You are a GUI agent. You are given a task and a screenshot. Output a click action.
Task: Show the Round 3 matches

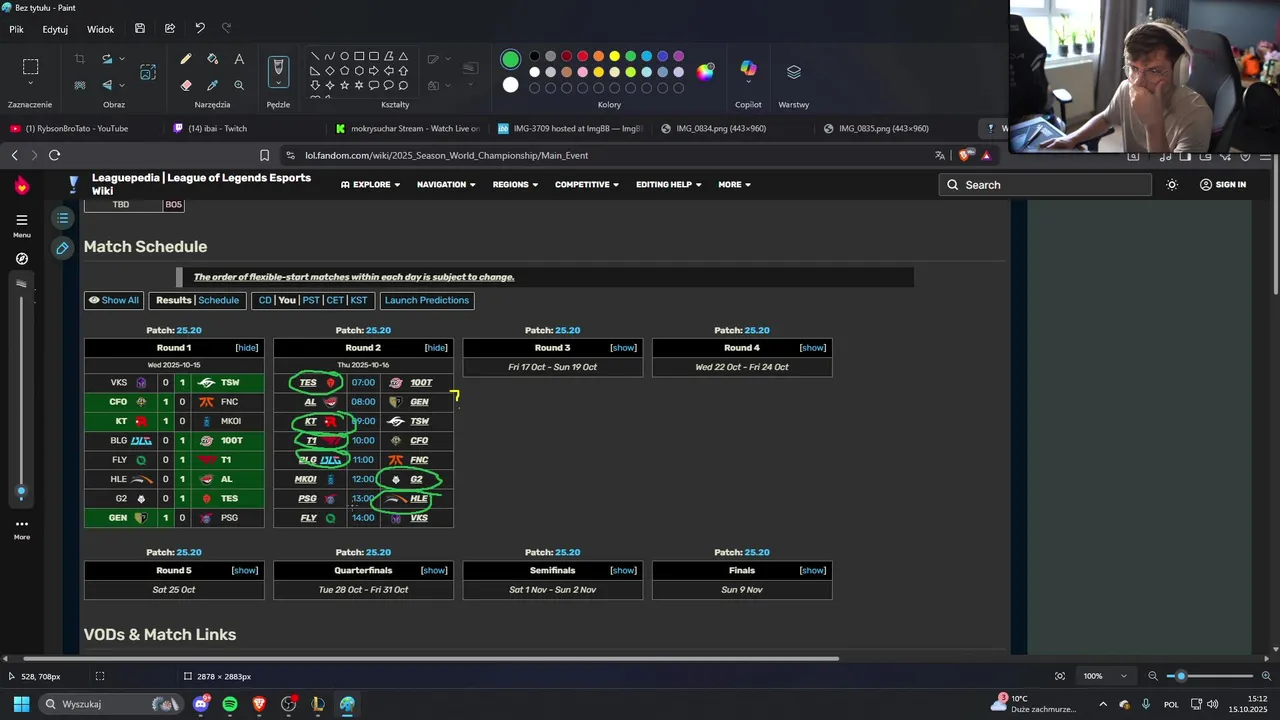coord(623,348)
